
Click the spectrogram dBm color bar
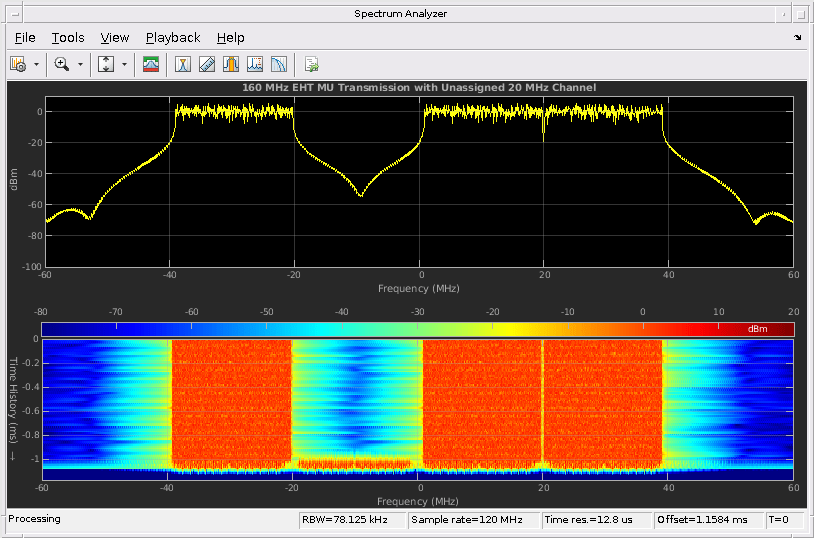[417, 329]
